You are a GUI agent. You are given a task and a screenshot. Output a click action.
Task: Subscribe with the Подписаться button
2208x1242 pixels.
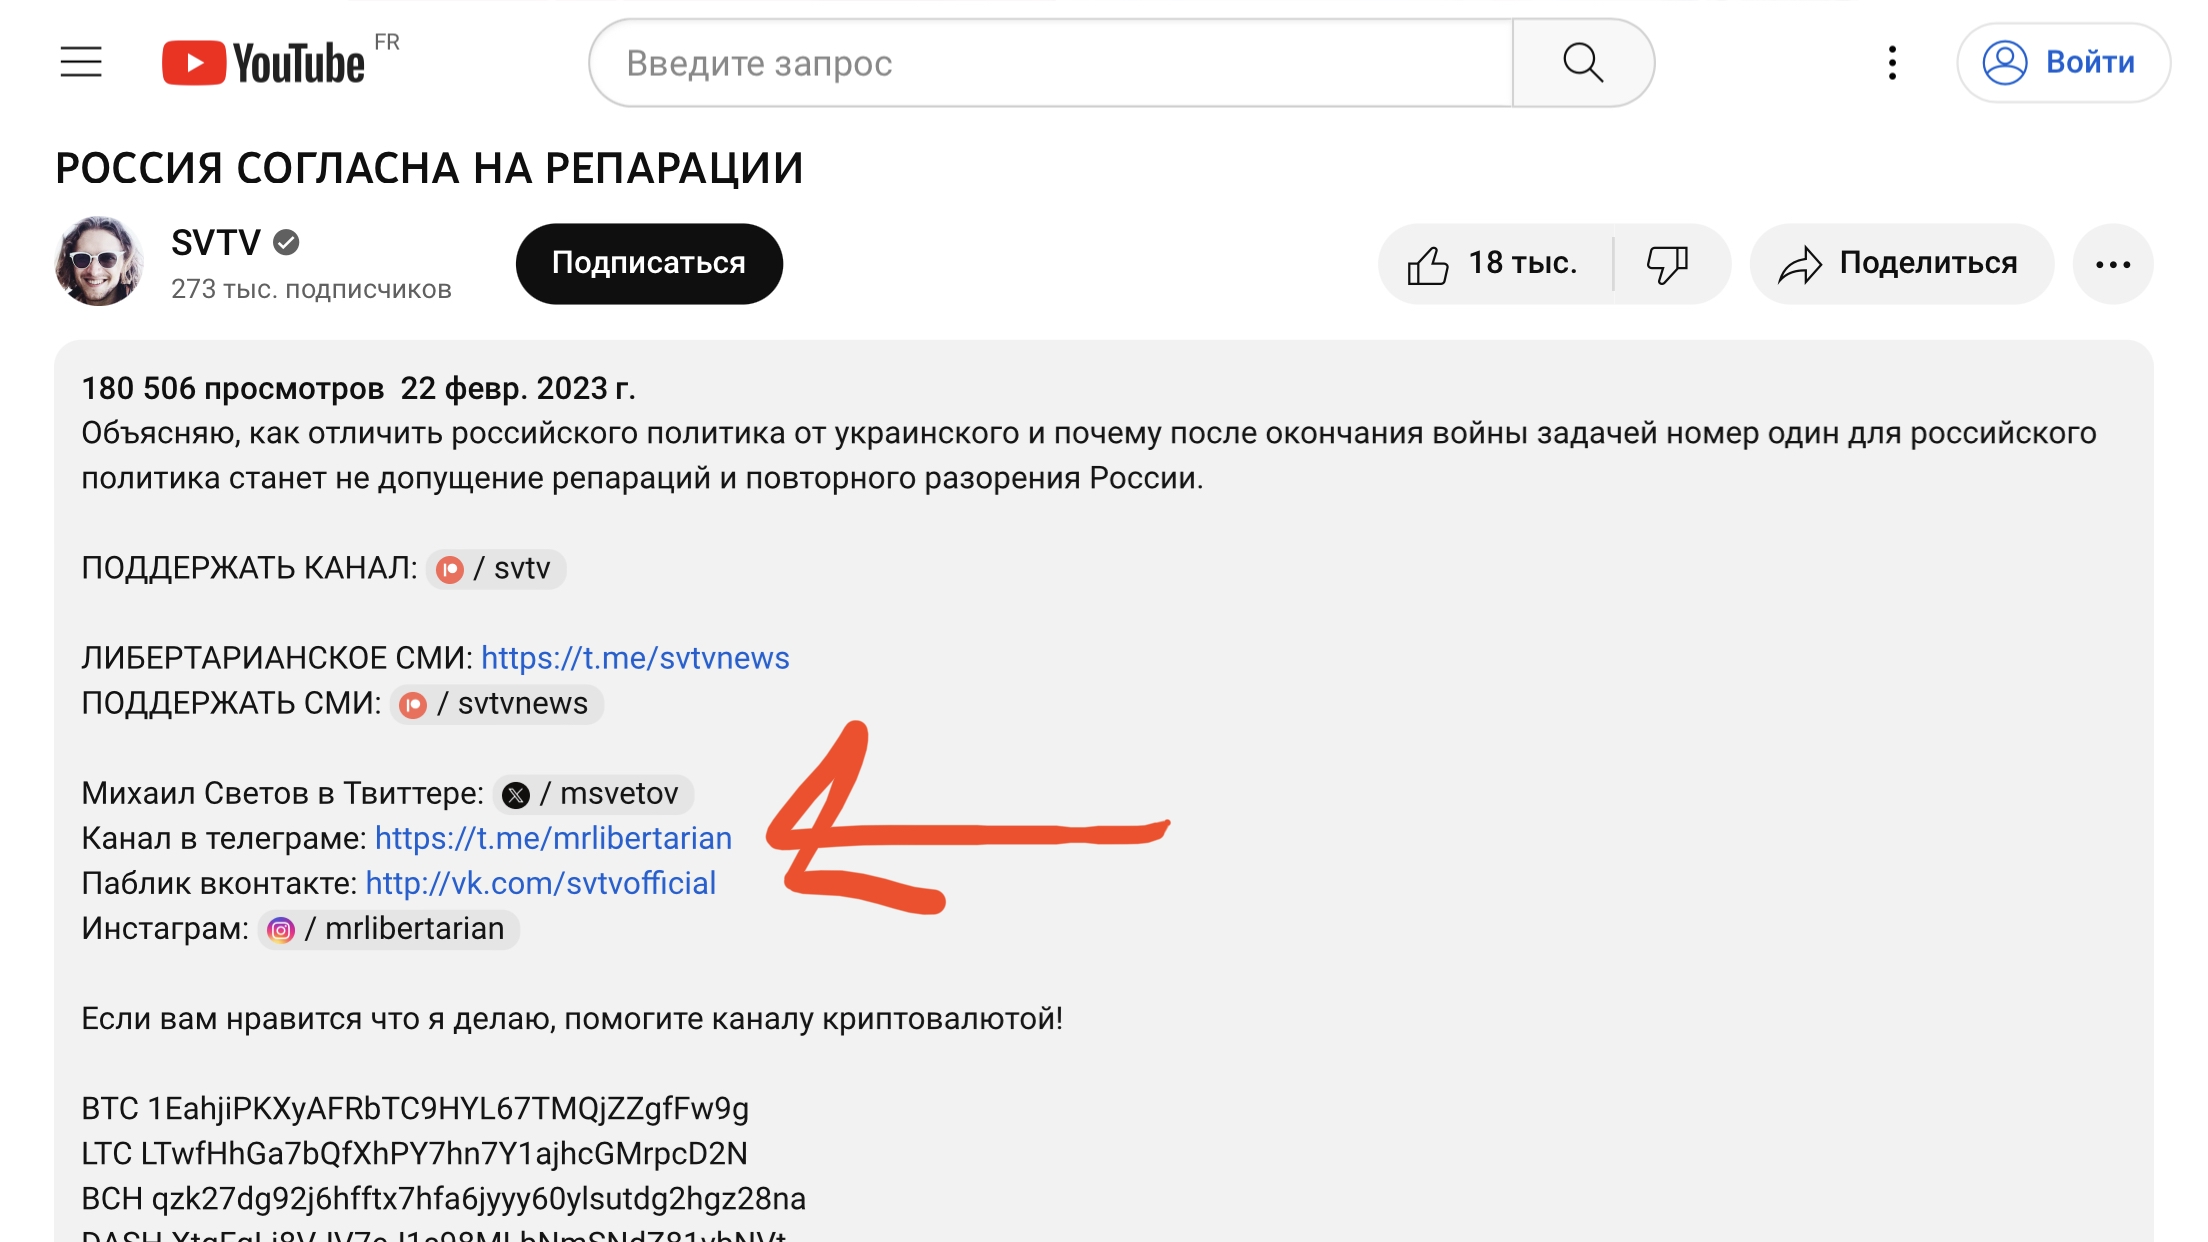tap(649, 264)
